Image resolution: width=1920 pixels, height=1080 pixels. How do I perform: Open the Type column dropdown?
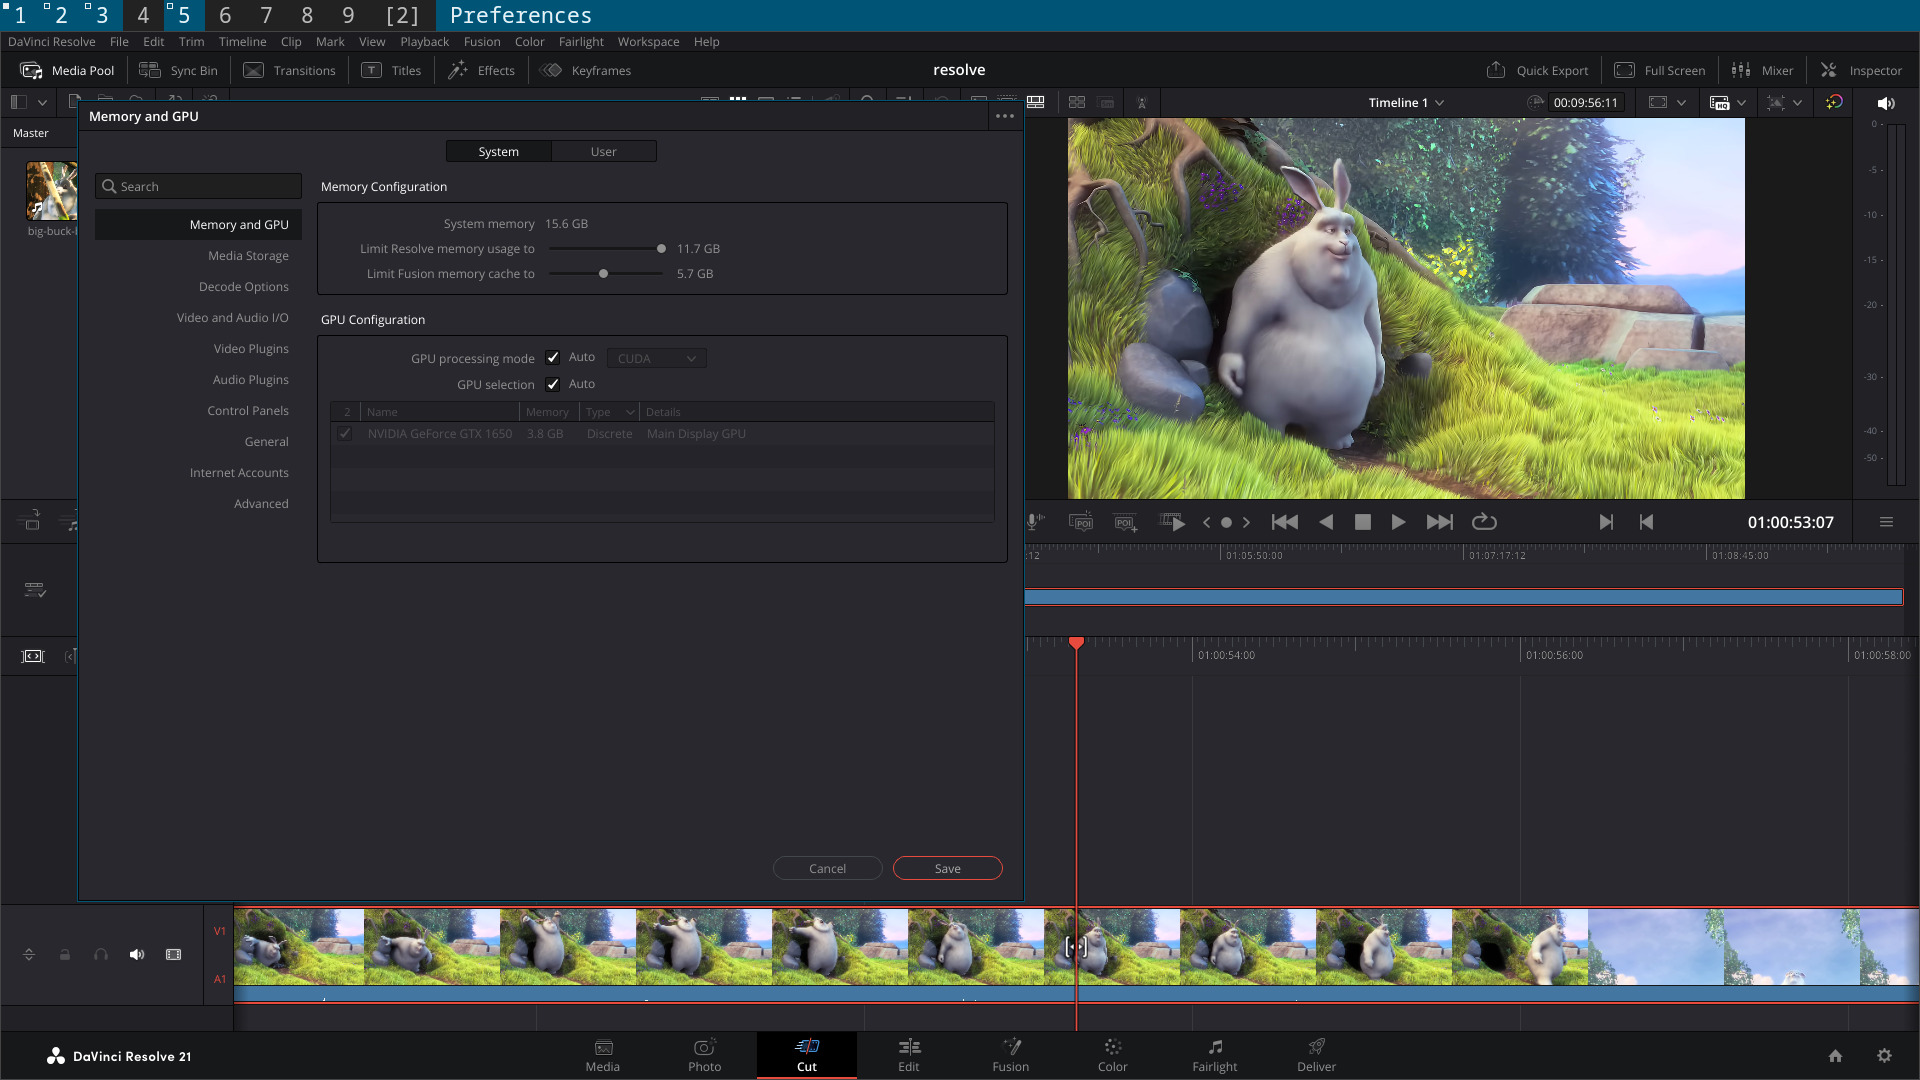pos(630,412)
